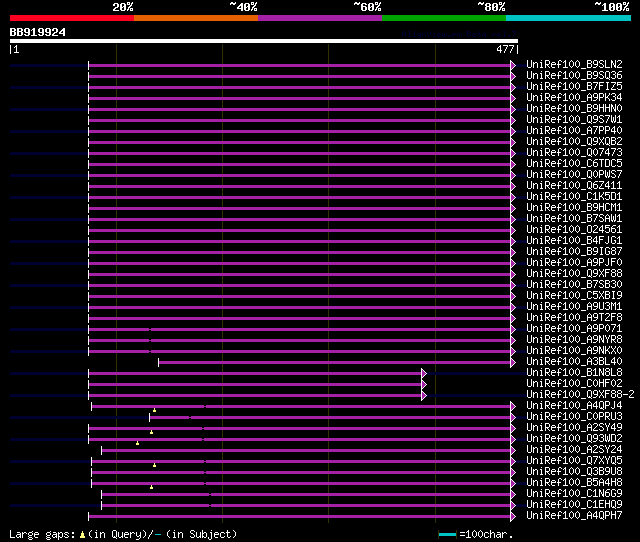Screen dimensions: 640x542
Task: Click the 477 query end position label
Action: (505, 49)
